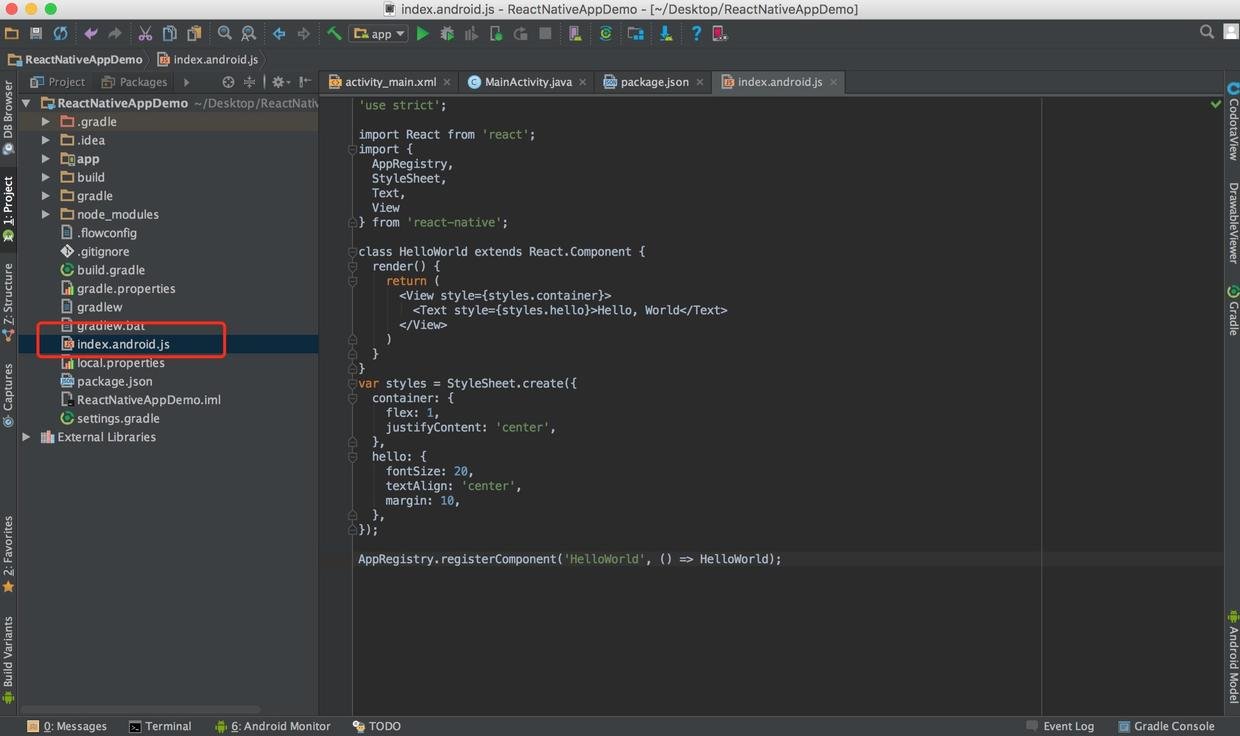Open the app run configuration dropdown
Screen dimensions: 1240x736
[x=379, y=33]
